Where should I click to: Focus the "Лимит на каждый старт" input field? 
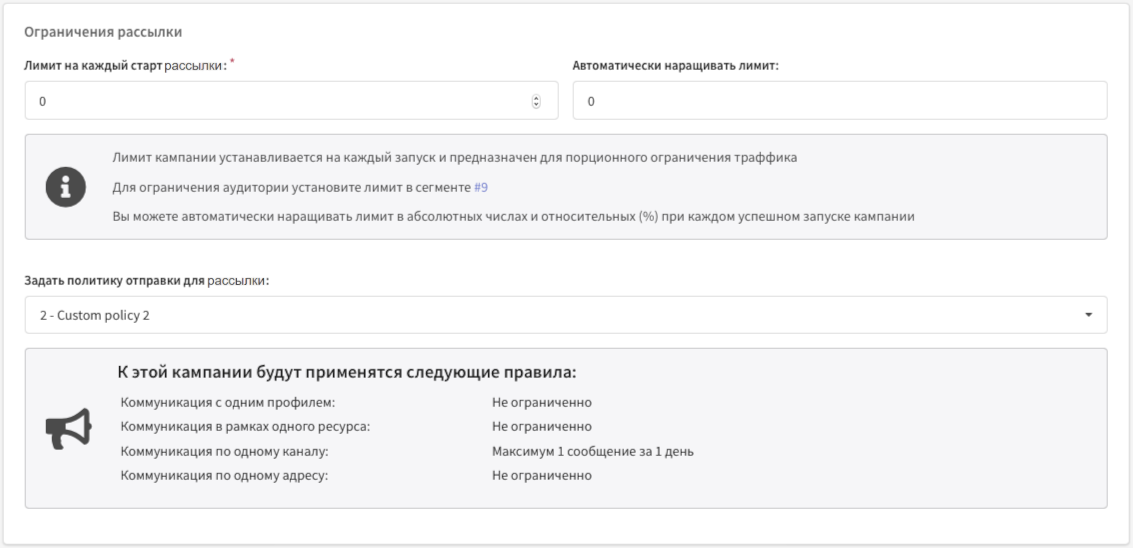[x=280, y=101]
